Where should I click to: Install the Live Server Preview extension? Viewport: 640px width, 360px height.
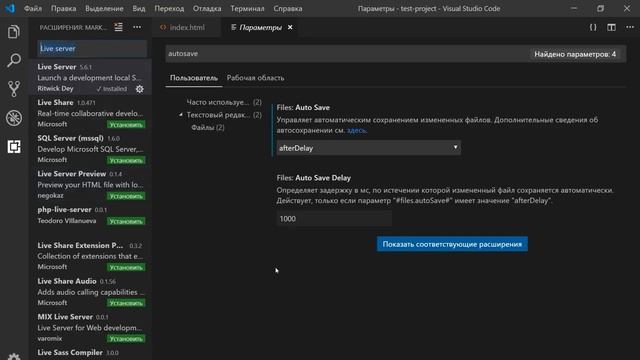tap(126, 196)
